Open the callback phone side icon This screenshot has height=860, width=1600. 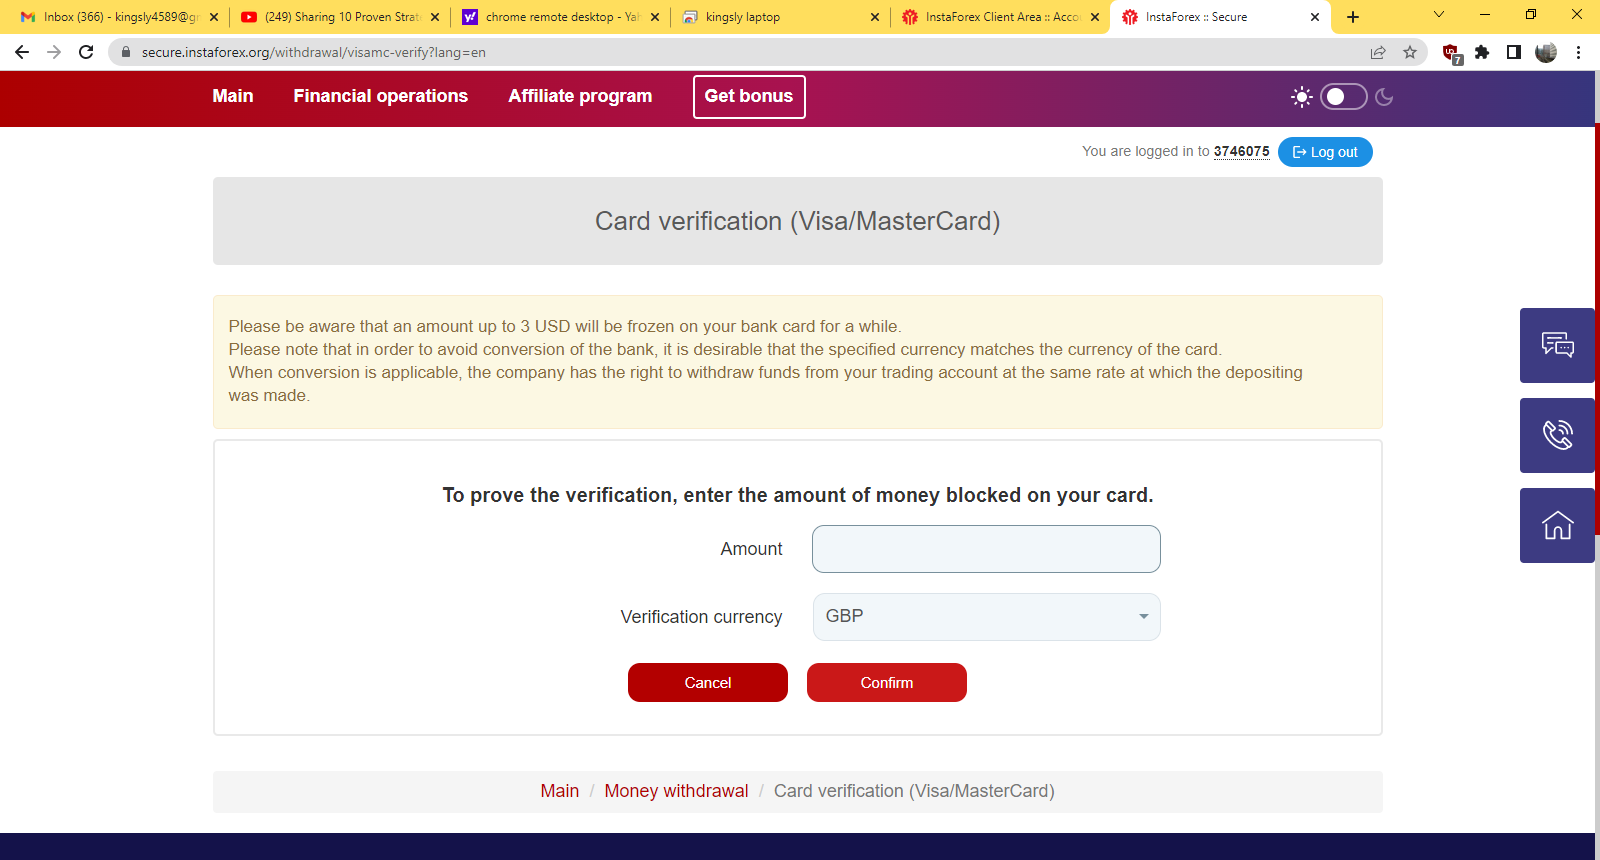click(1557, 435)
